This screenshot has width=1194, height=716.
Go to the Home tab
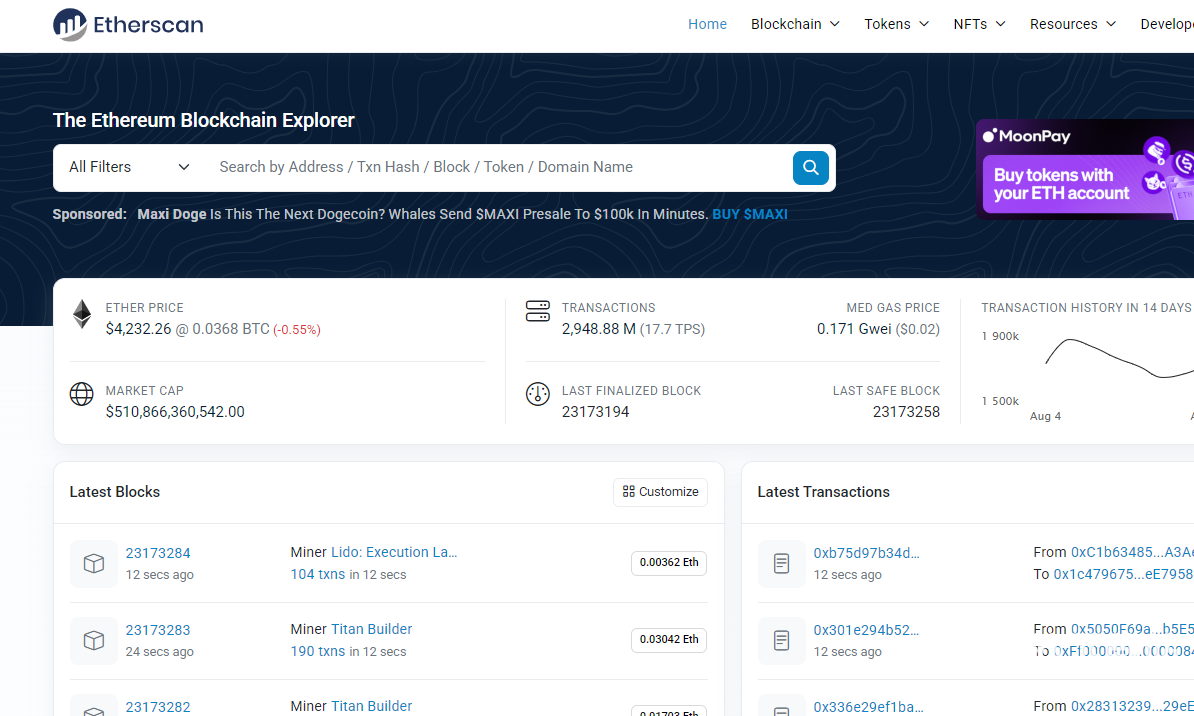pyautogui.click(x=707, y=24)
